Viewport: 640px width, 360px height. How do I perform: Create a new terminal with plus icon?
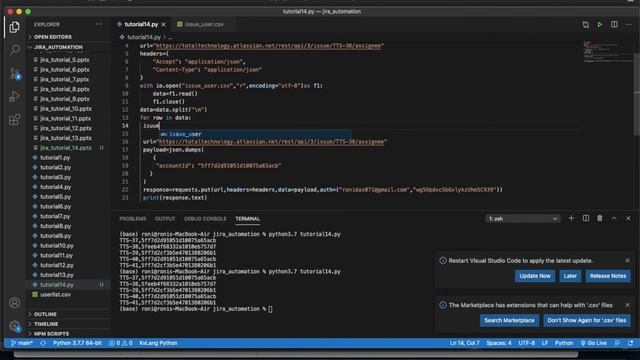coord(571,218)
